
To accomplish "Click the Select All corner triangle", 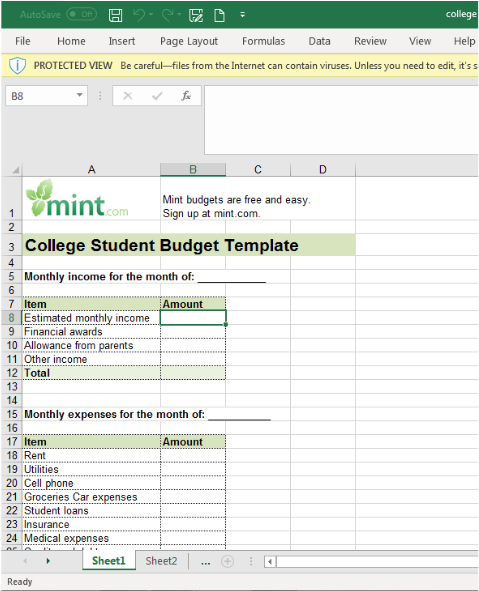I will [15, 170].
